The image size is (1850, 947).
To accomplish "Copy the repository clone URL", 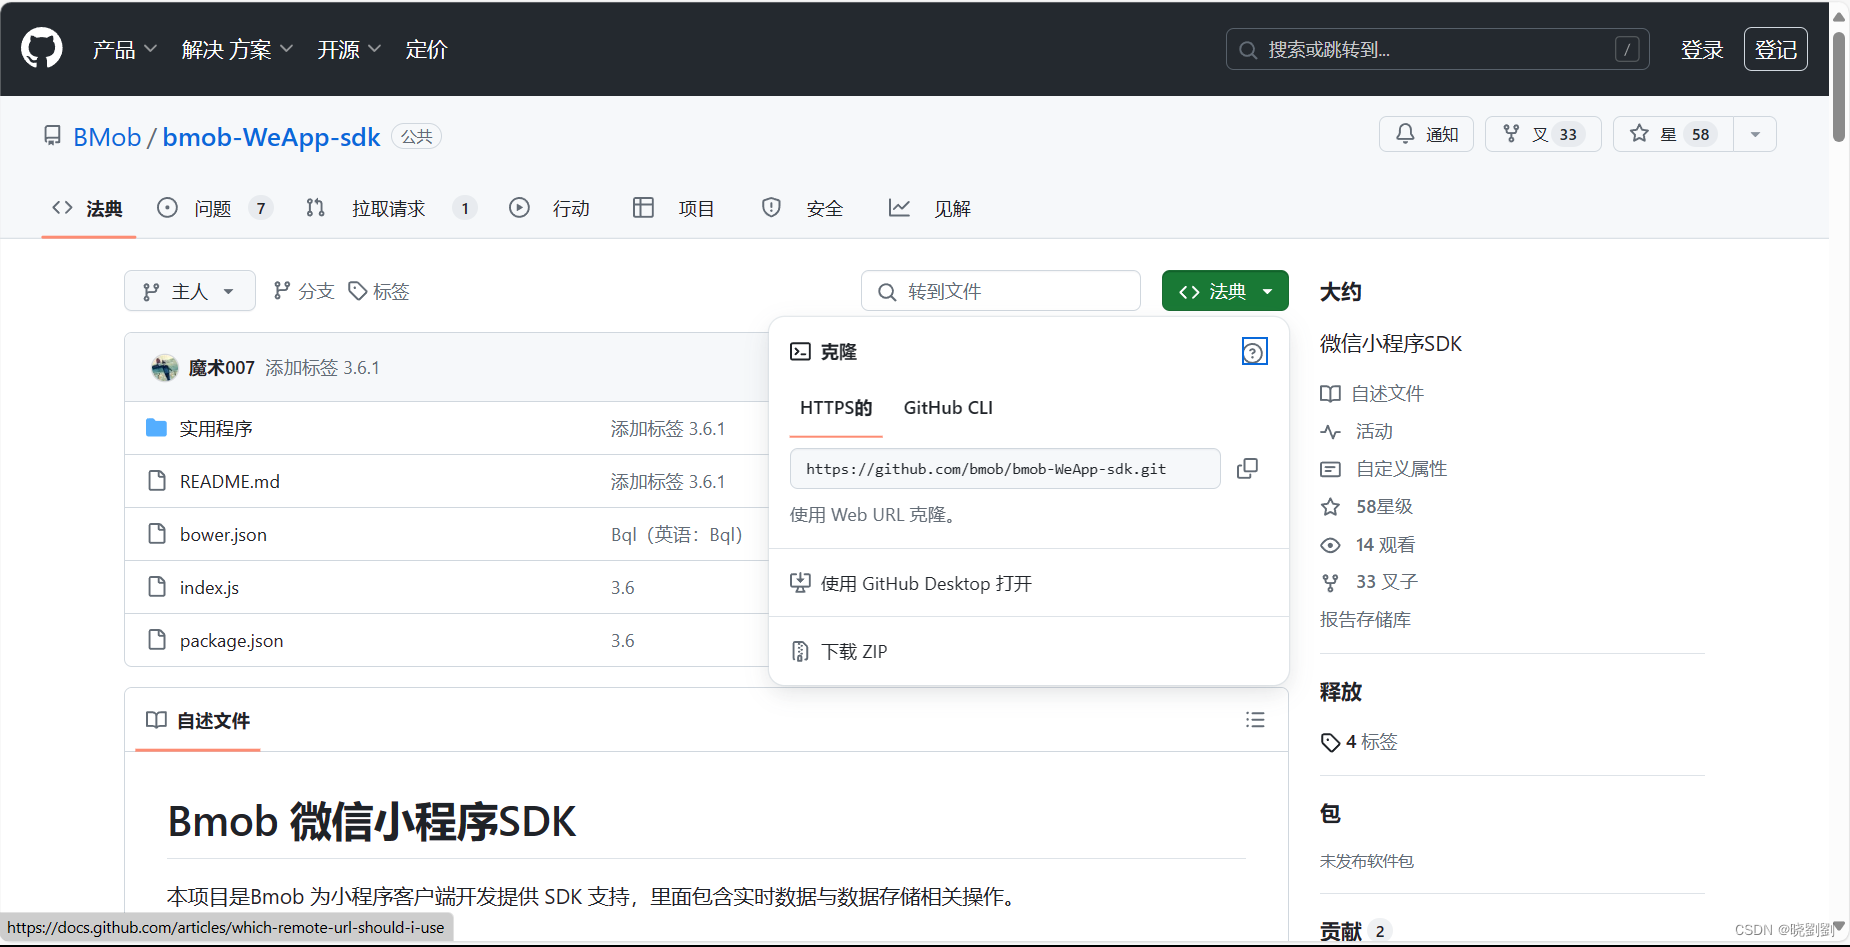I will (1247, 468).
